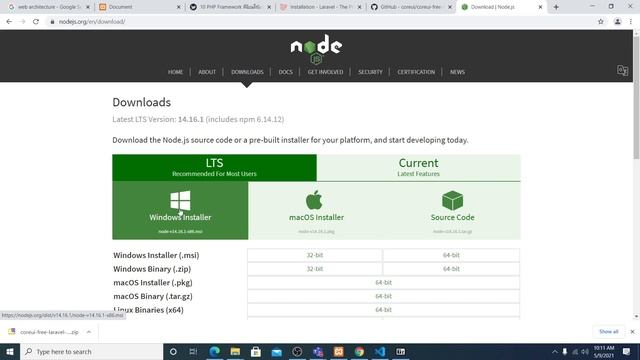The width and height of the screenshot is (640, 360).
Task: Open Microsoft Teams from taskbar
Action: 318,351
